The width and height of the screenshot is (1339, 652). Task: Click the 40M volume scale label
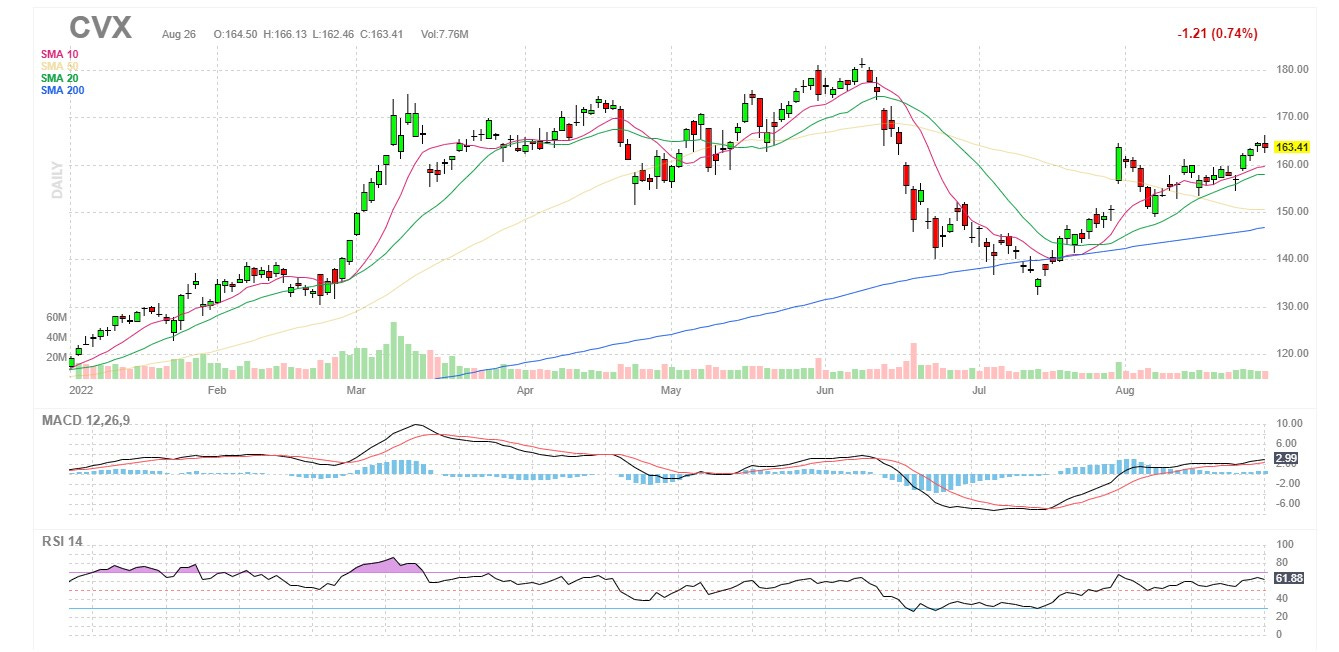56,337
